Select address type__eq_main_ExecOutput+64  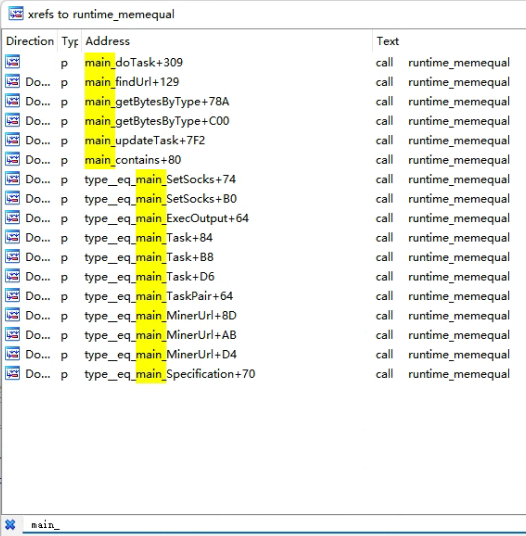[x=167, y=218]
